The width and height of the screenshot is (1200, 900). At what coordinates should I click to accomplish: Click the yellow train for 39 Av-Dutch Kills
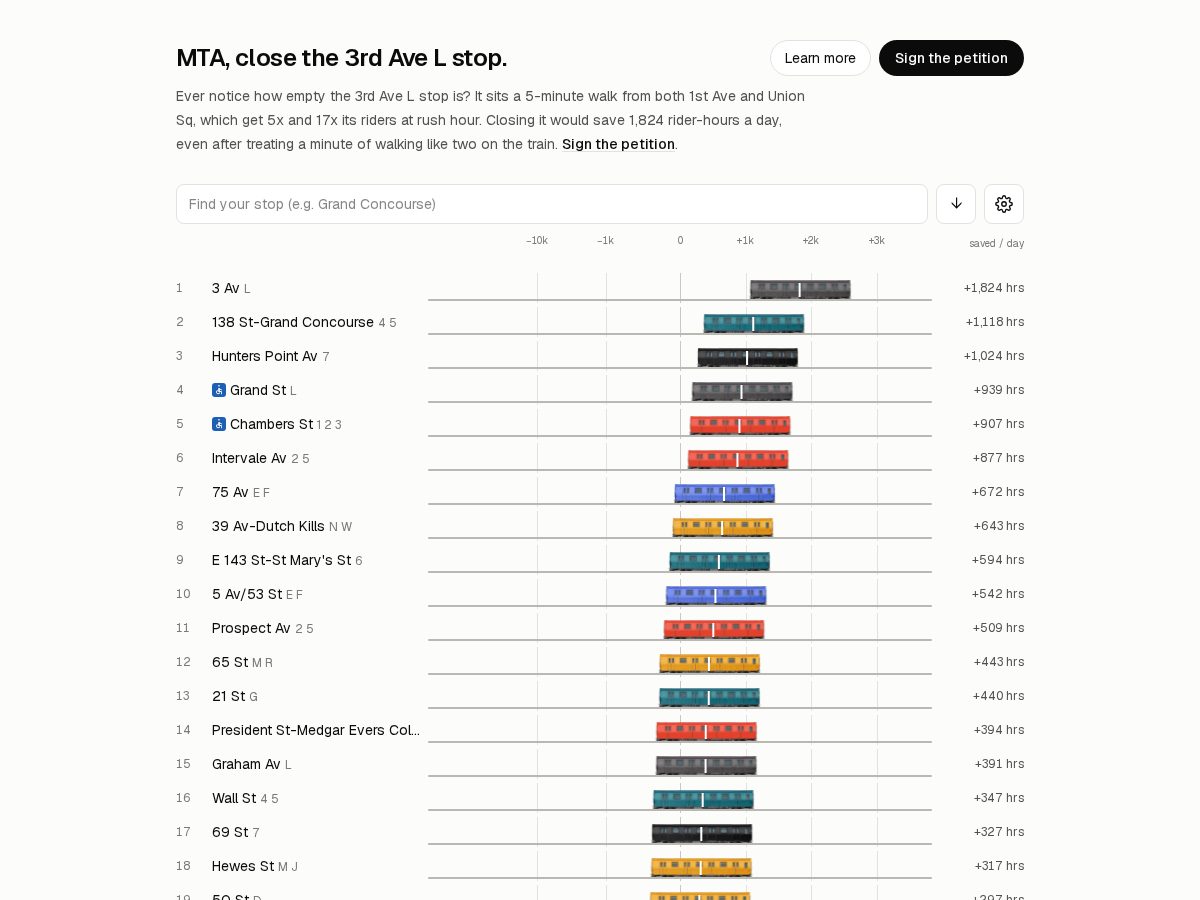coord(723,528)
